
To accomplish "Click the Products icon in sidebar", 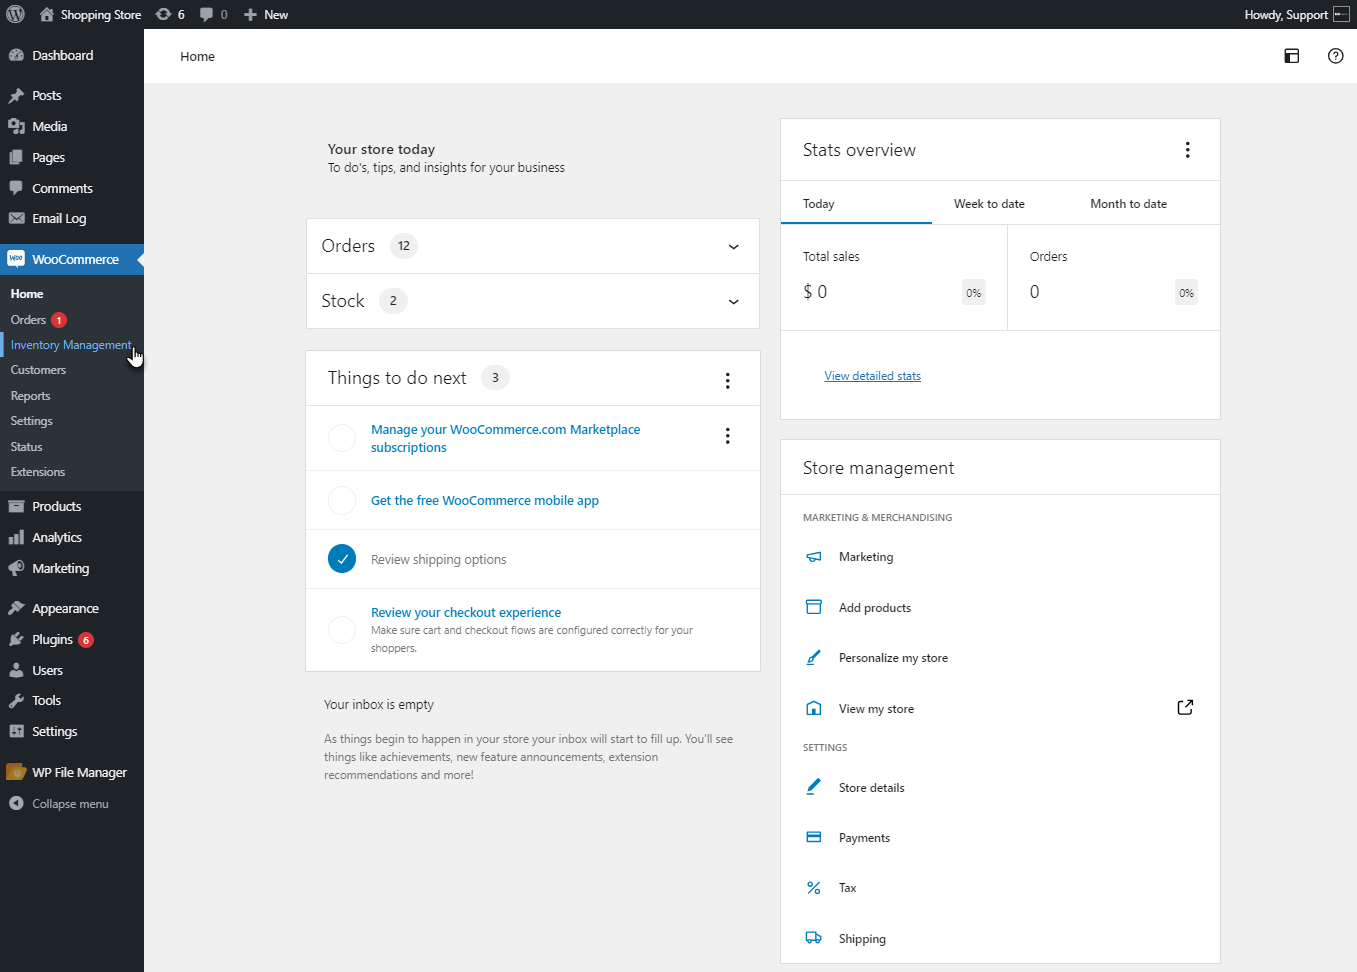I will pos(16,506).
